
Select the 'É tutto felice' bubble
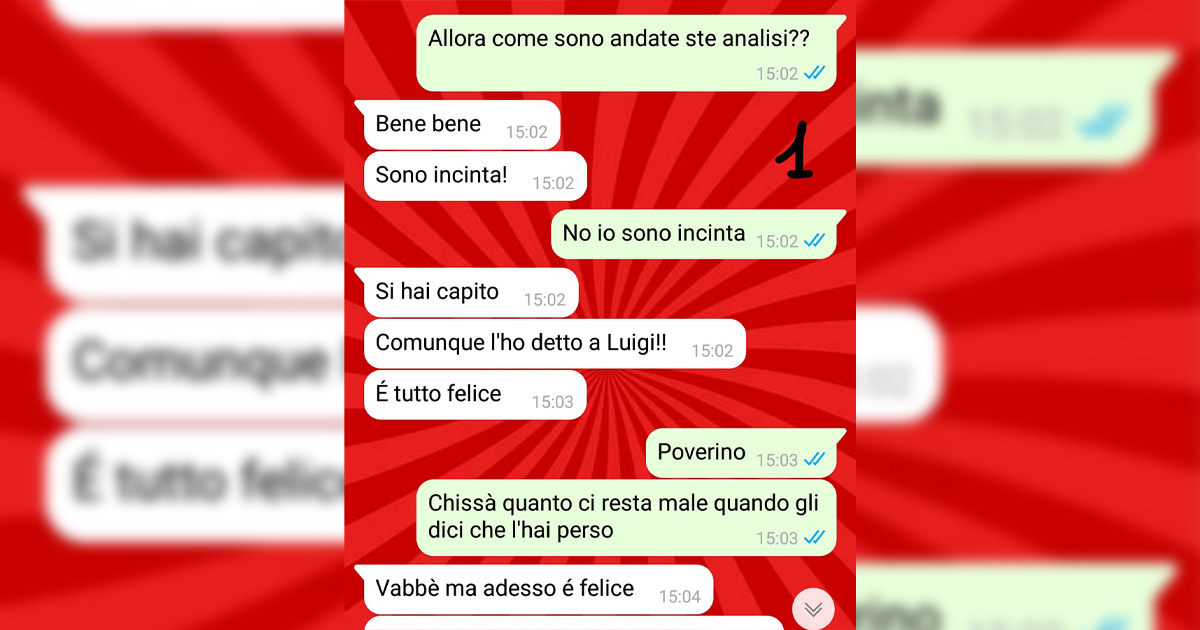point(474,395)
